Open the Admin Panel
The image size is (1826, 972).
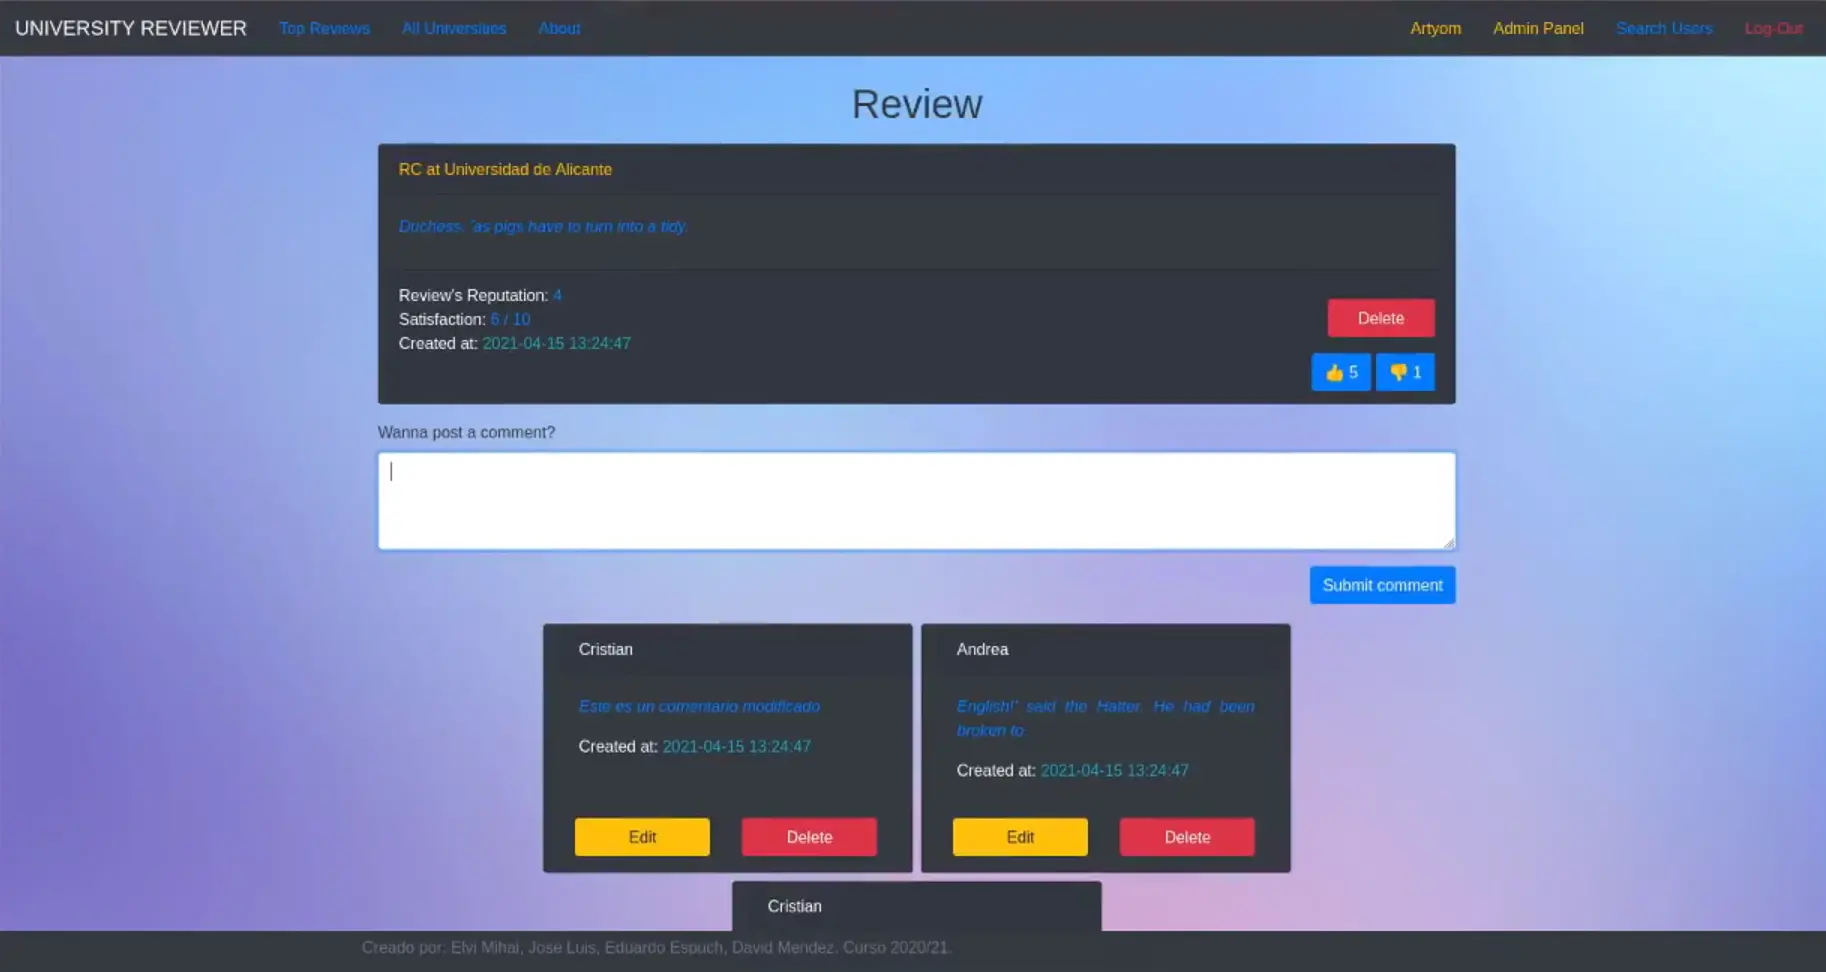(1538, 28)
